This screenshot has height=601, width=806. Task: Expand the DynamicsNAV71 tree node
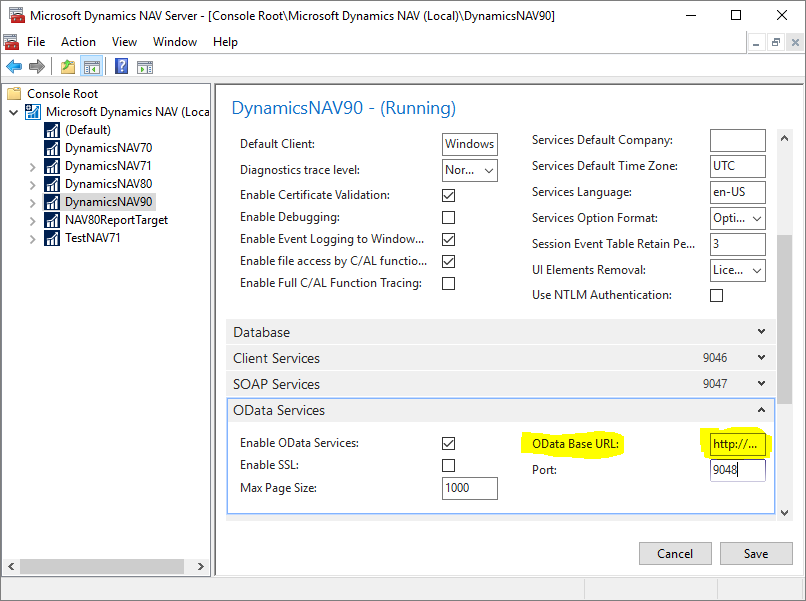pos(32,167)
